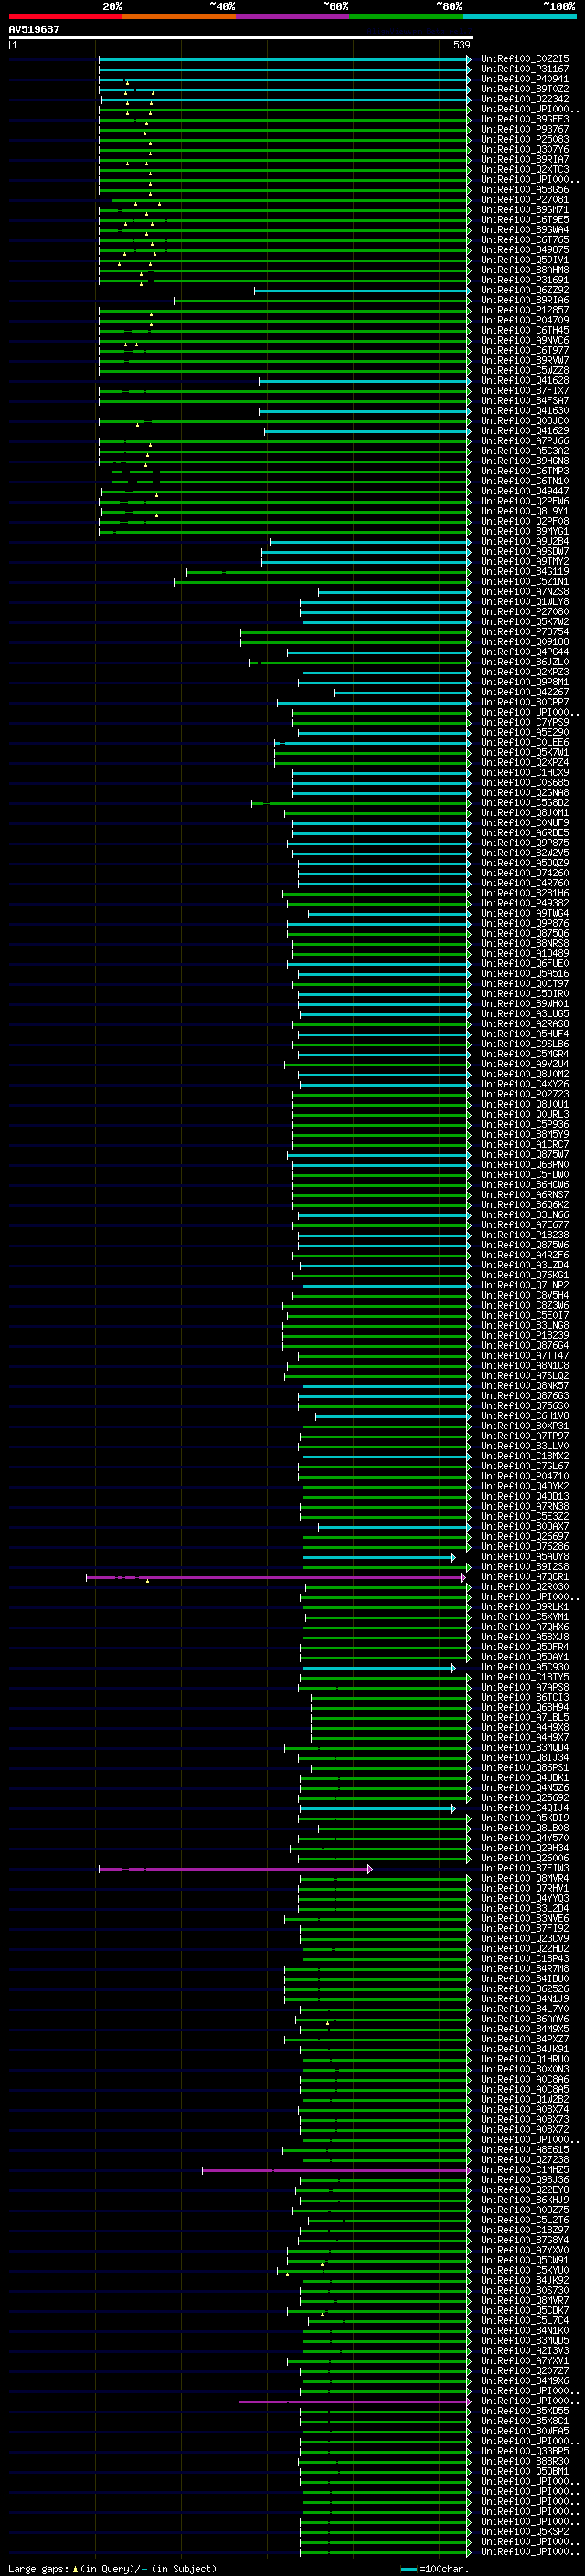The height and width of the screenshot is (2576, 585).
Task: Click the UniRef100_Q23CV9 hit label
Action: [525, 1938]
